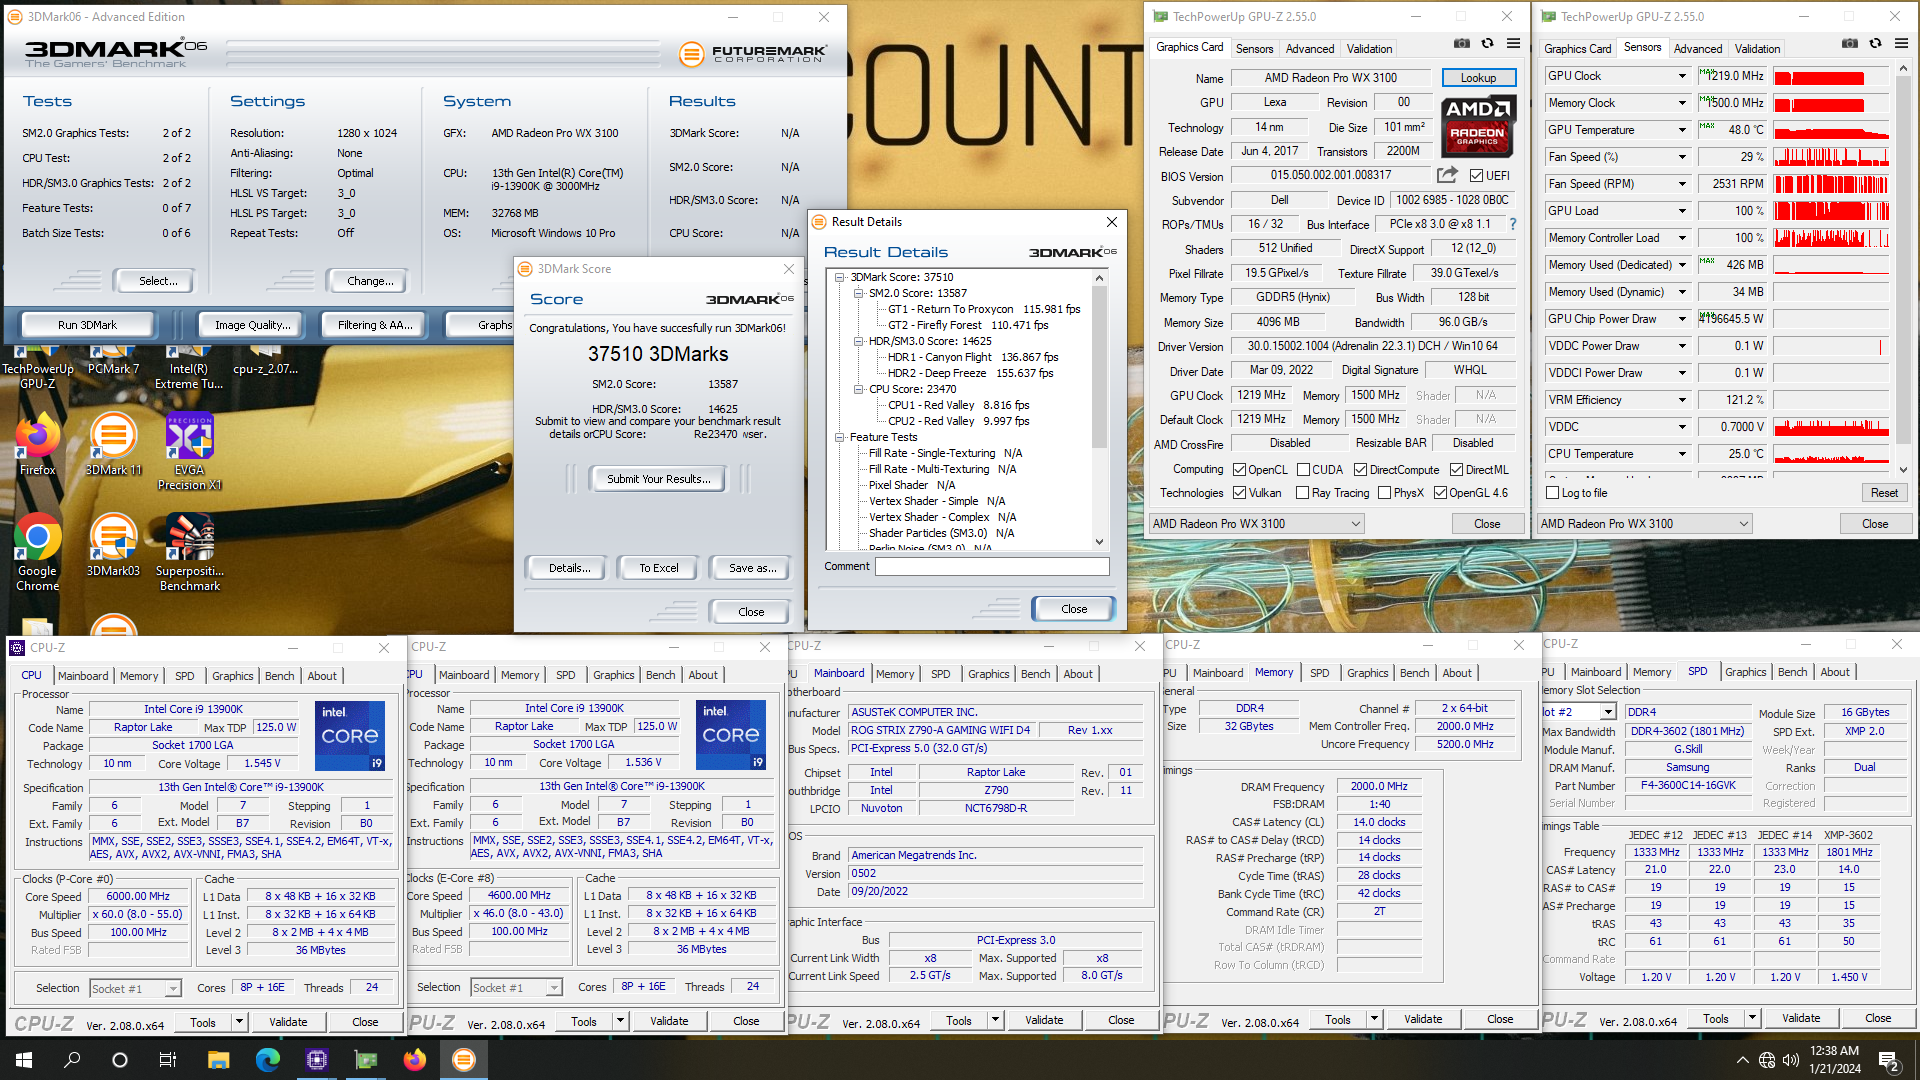Click camera icon in GPU-Z Sensors window

1850,44
